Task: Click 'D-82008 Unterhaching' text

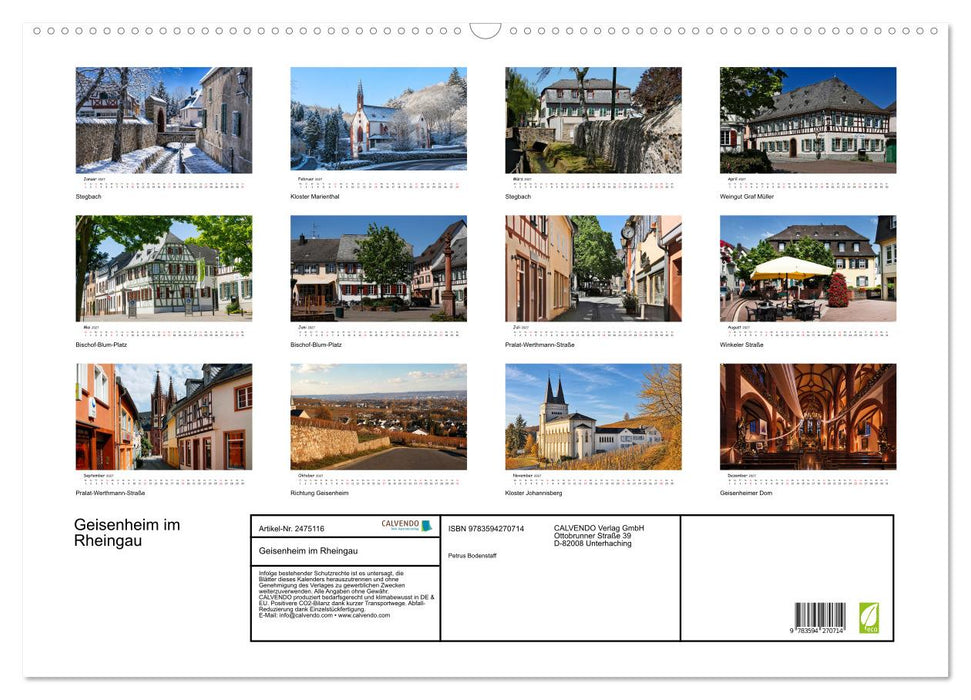Action: point(593,543)
